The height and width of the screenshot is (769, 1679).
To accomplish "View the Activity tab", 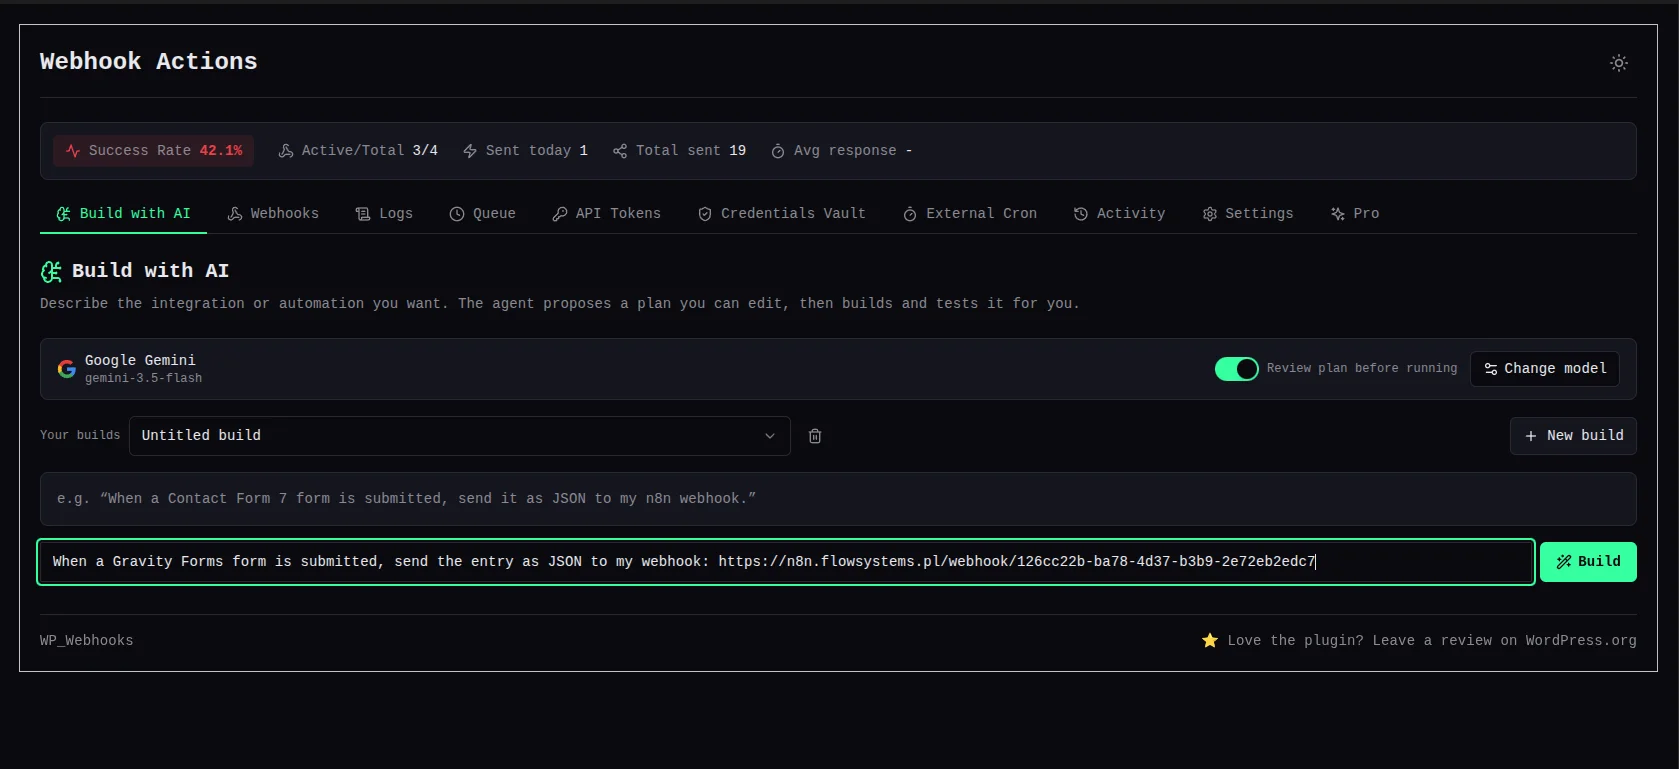I will coord(1120,214).
